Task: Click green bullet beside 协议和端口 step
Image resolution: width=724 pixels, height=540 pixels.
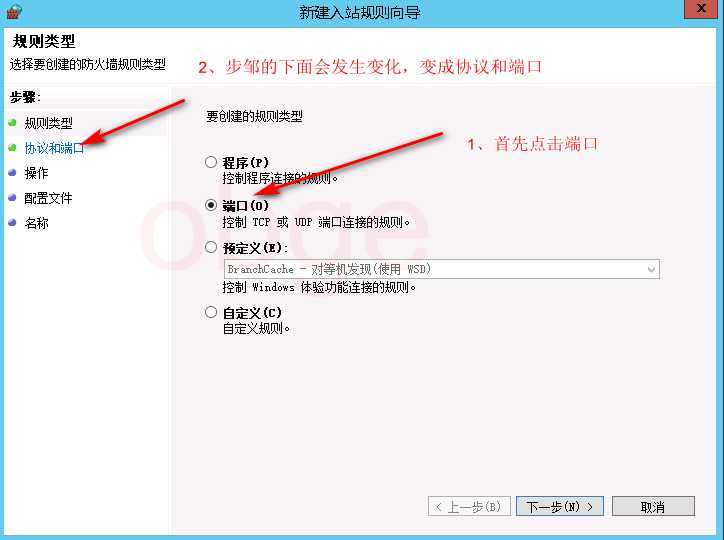Action: click(12, 148)
